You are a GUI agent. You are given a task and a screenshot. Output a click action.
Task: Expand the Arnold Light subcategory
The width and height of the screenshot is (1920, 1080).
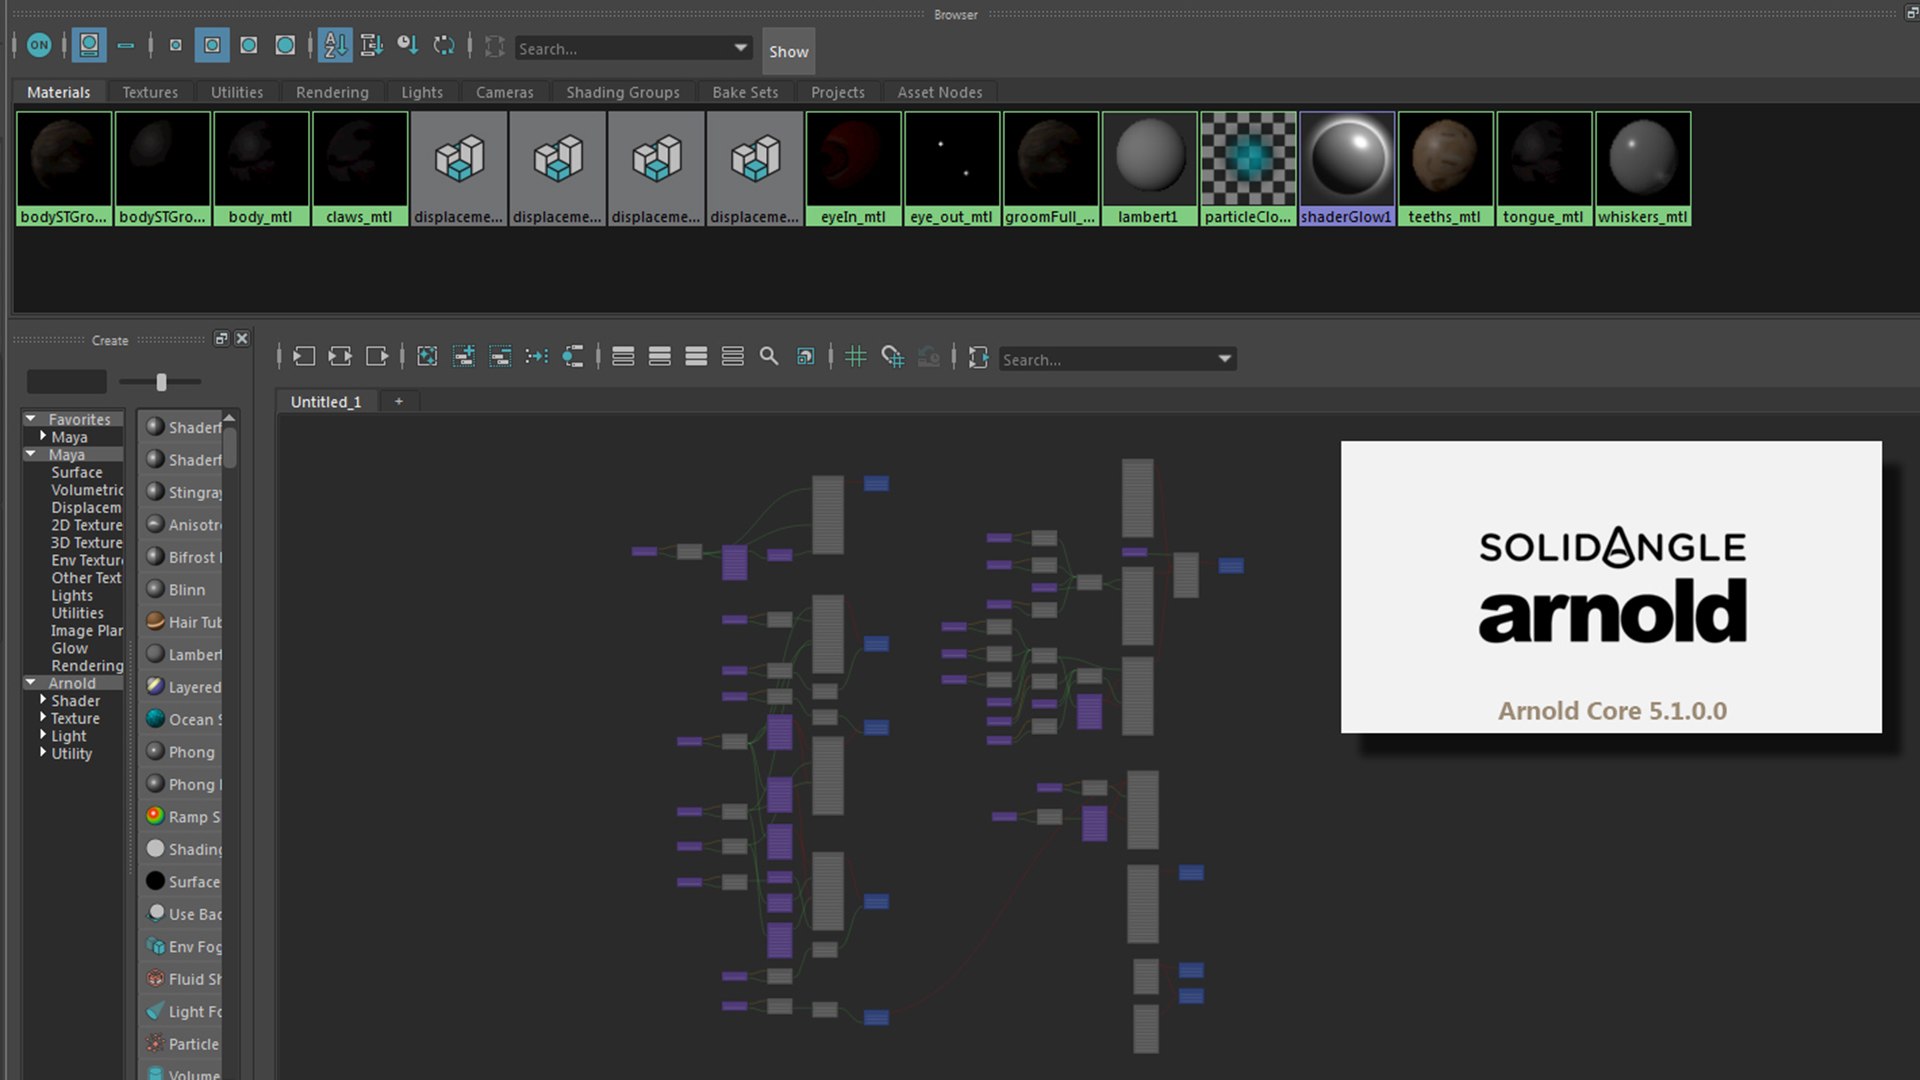pyautogui.click(x=43, y=735)
